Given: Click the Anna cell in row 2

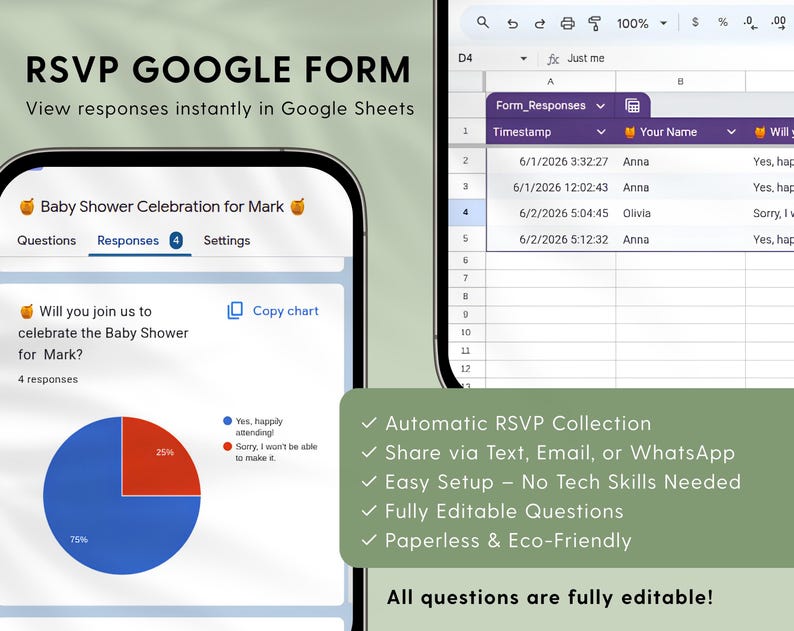Looking at the screenshot, I should [681, 161].
